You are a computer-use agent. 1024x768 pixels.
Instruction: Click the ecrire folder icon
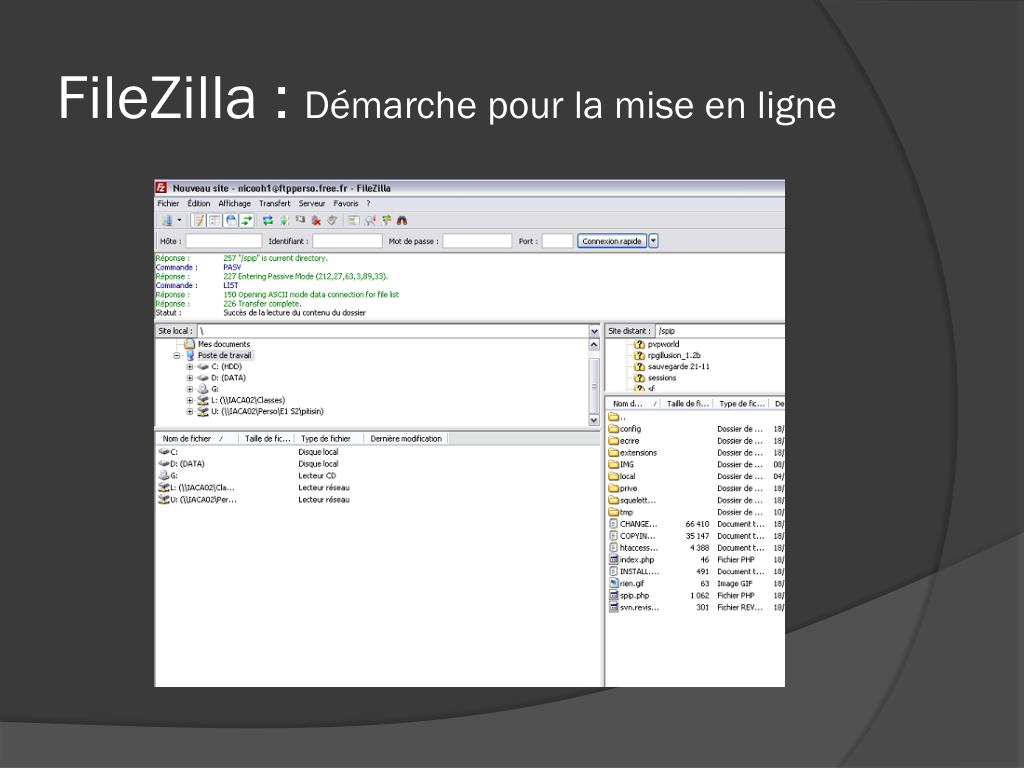coord(614,441)
